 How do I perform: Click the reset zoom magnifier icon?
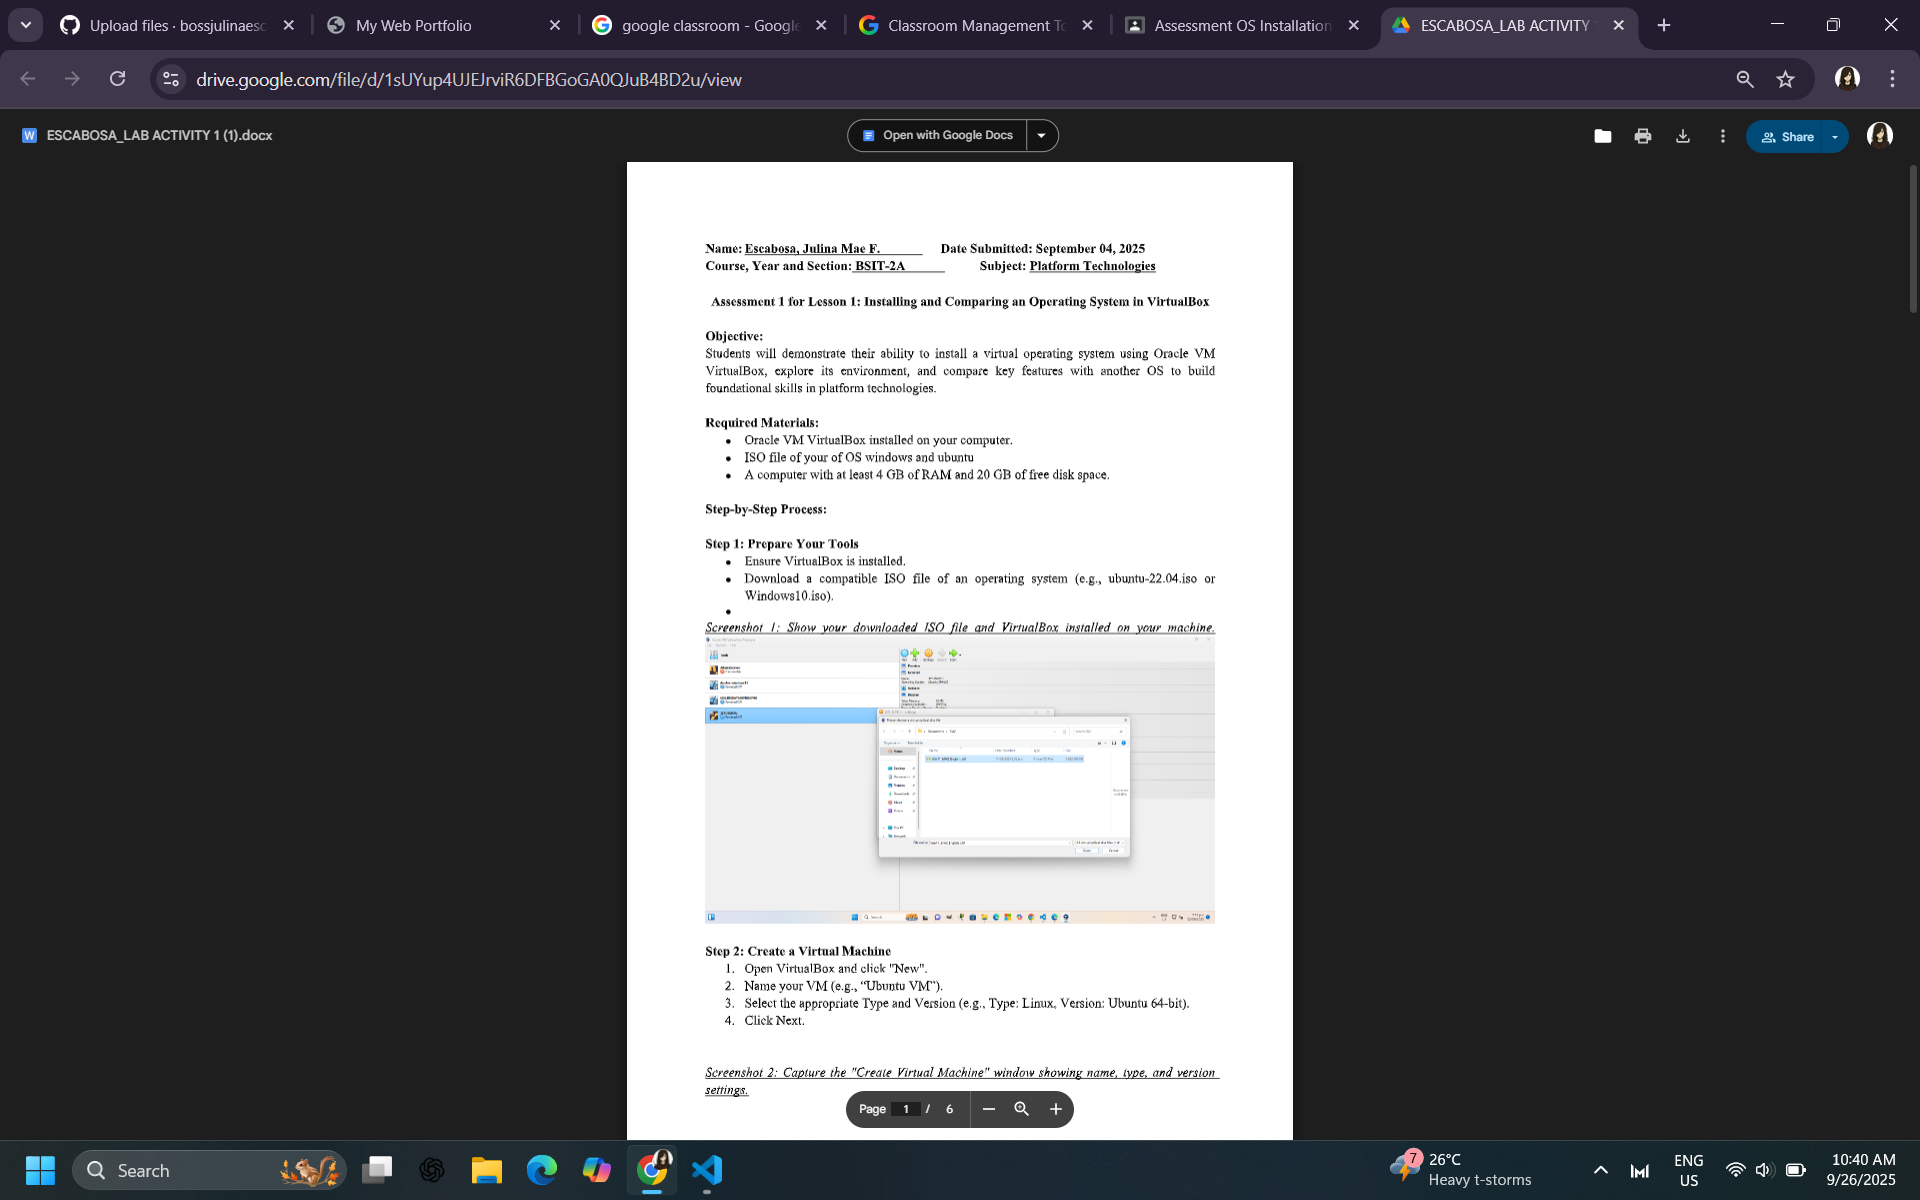(1021, 1109)
